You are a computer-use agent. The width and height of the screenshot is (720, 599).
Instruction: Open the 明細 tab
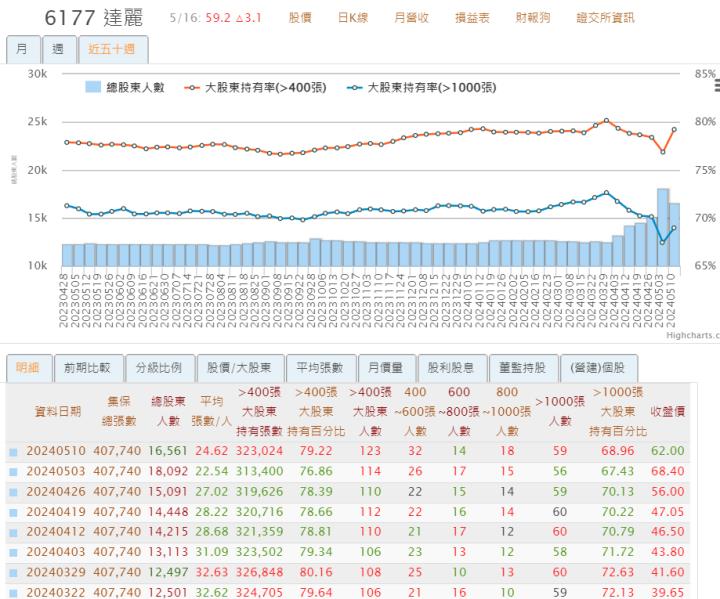[x=28, y=368]
